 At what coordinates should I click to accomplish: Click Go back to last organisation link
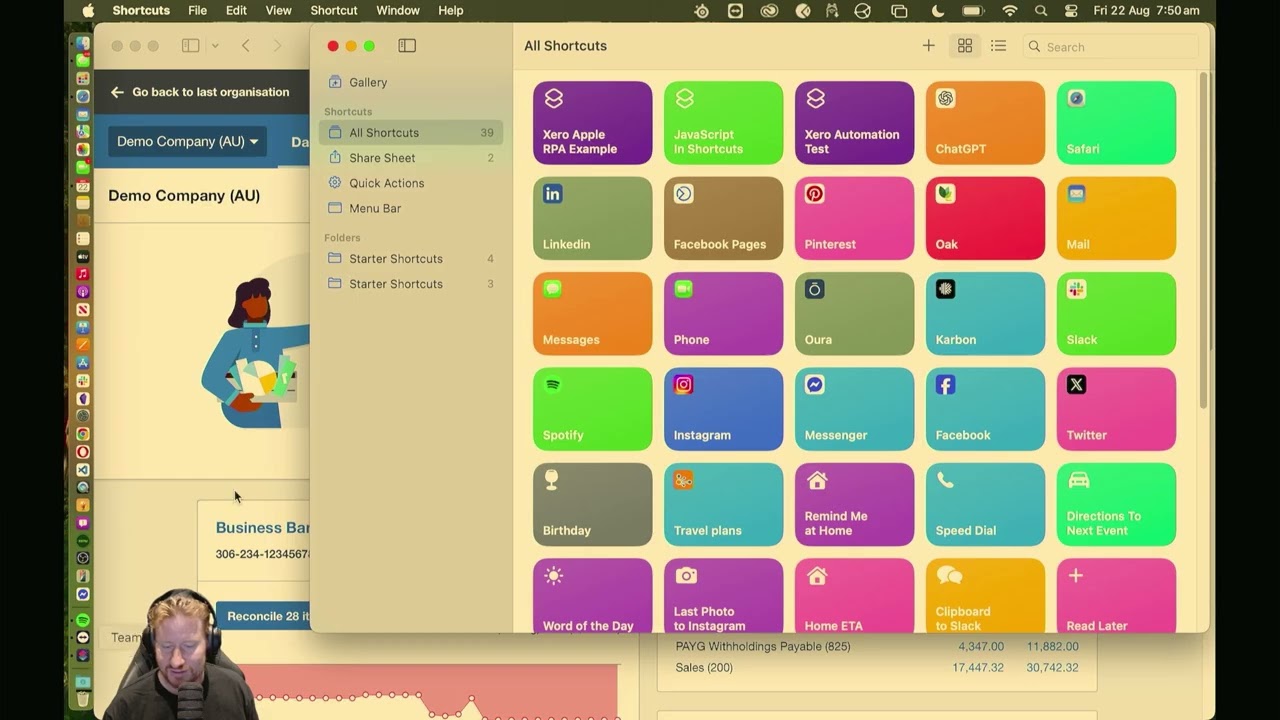tap(200, 92)
